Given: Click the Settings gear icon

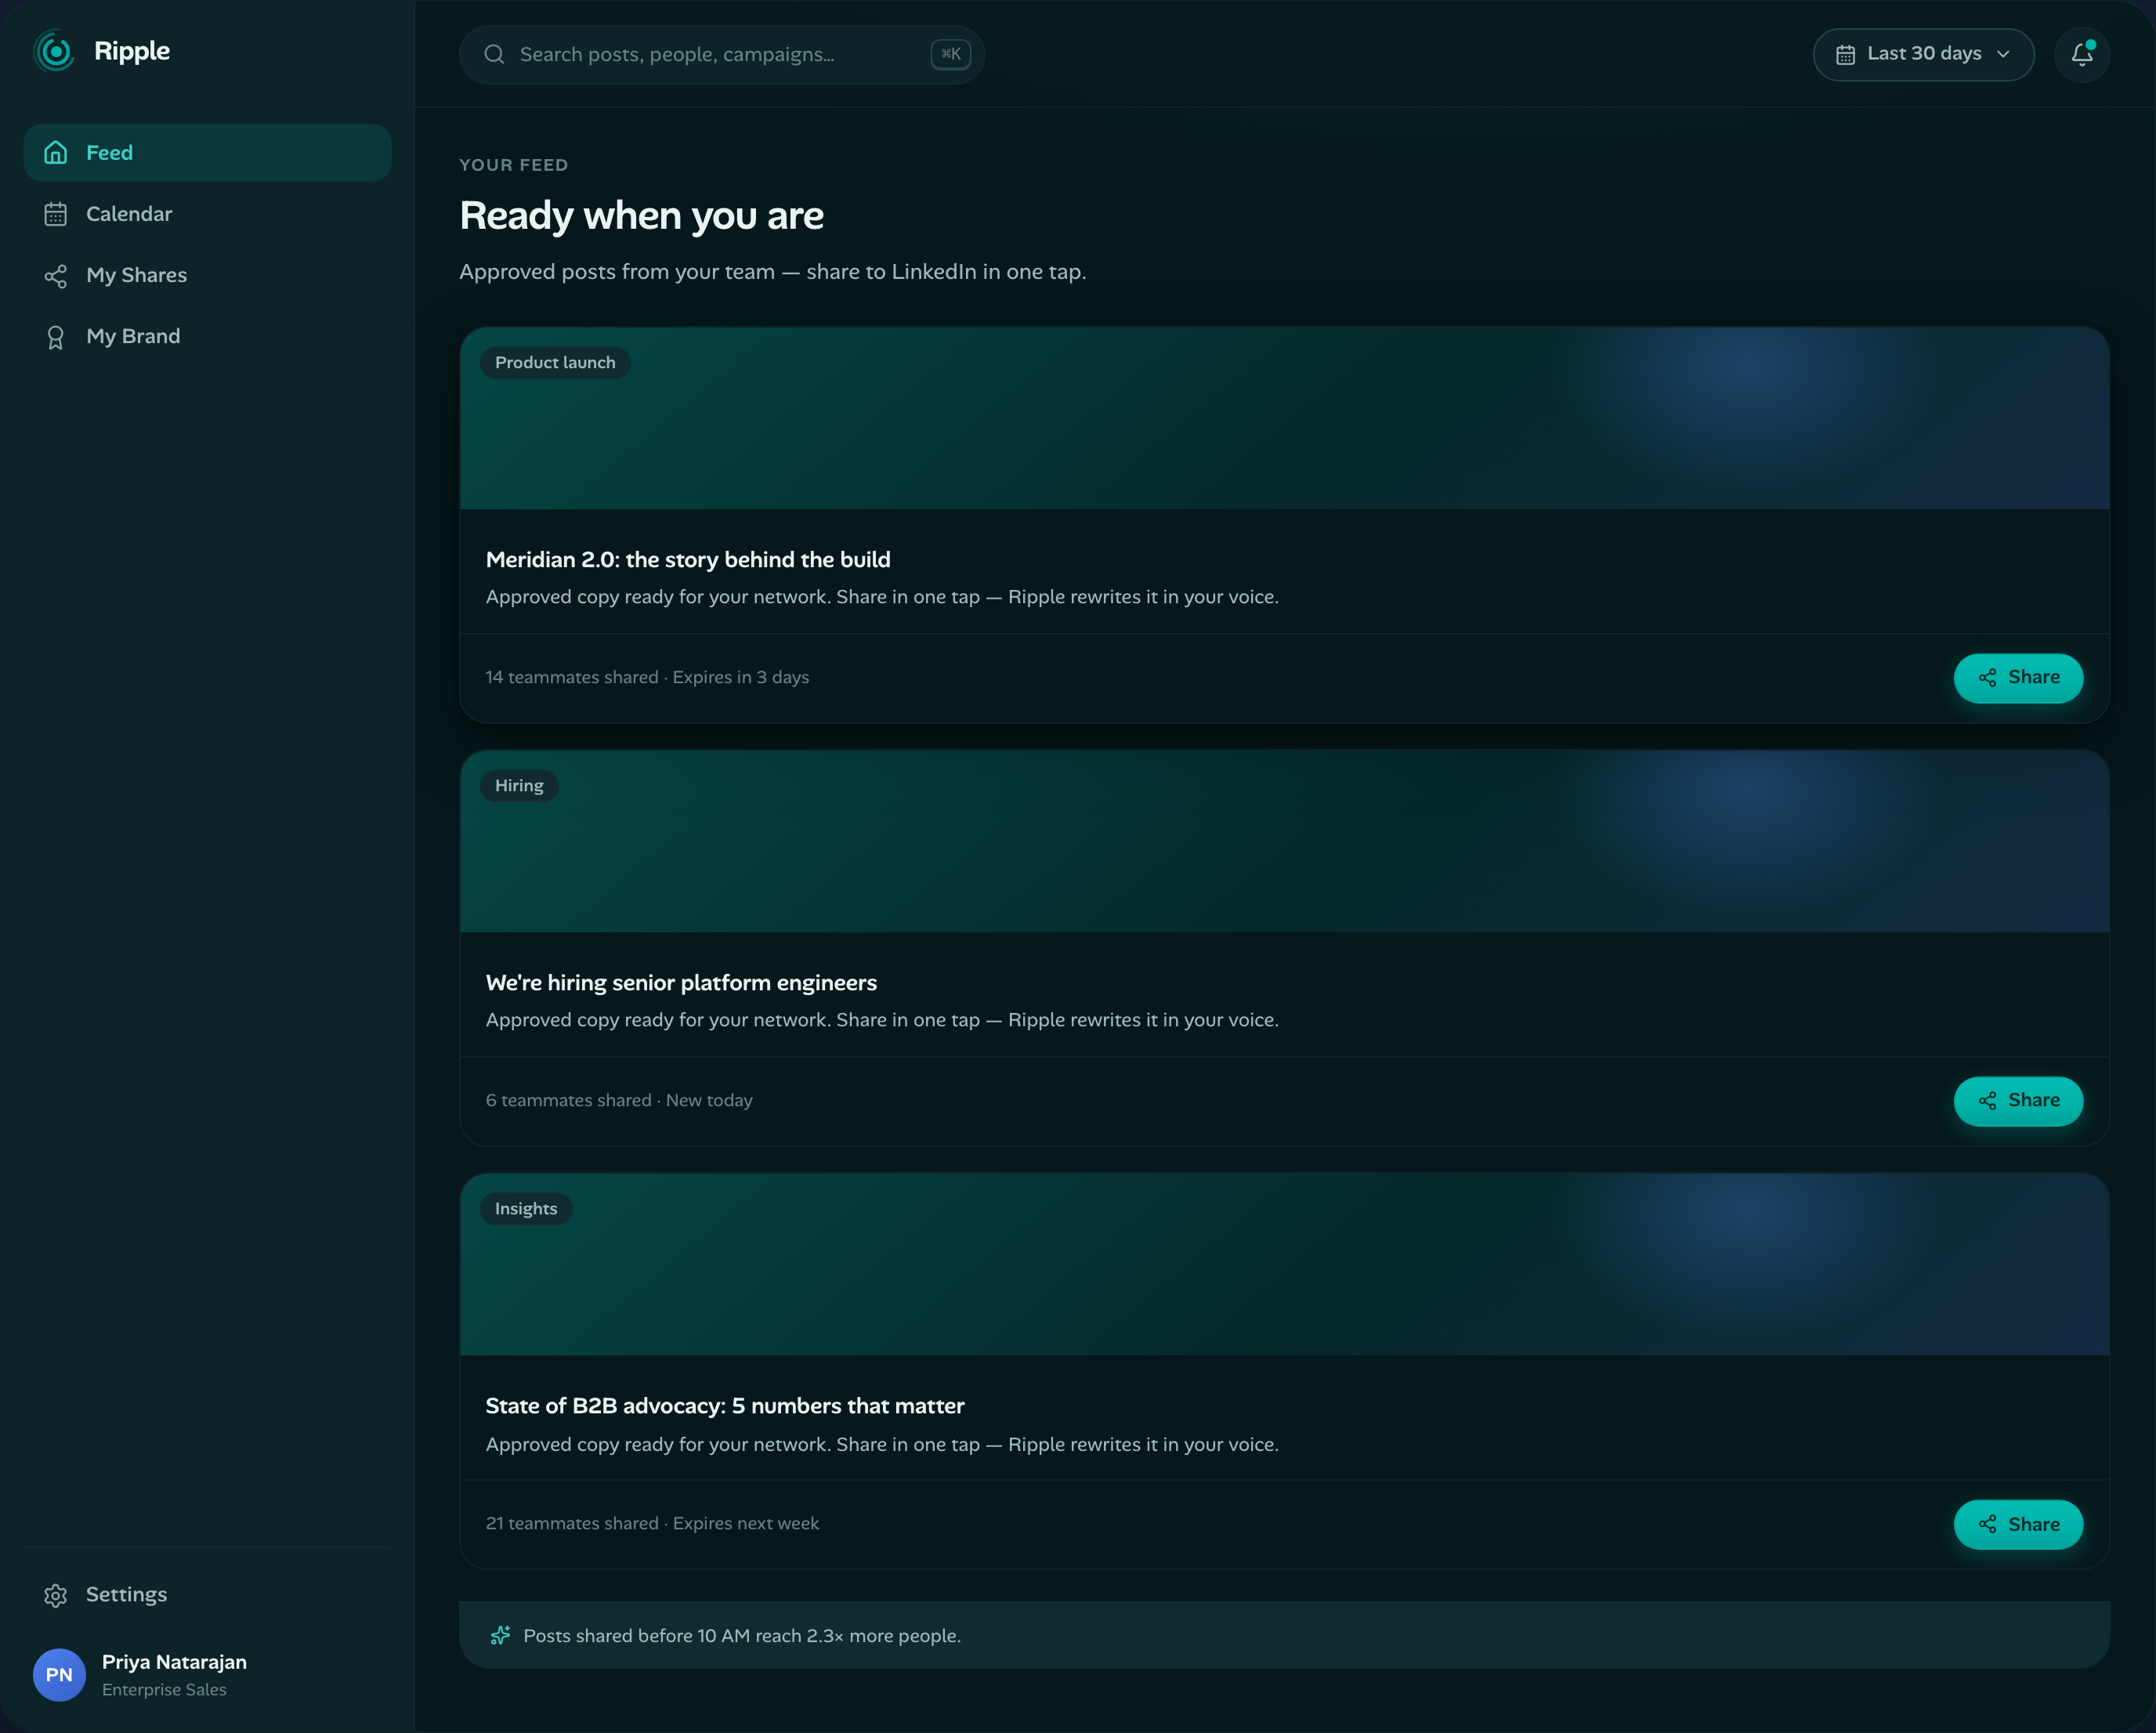Looking at the screenshot, I should 56,1595.
